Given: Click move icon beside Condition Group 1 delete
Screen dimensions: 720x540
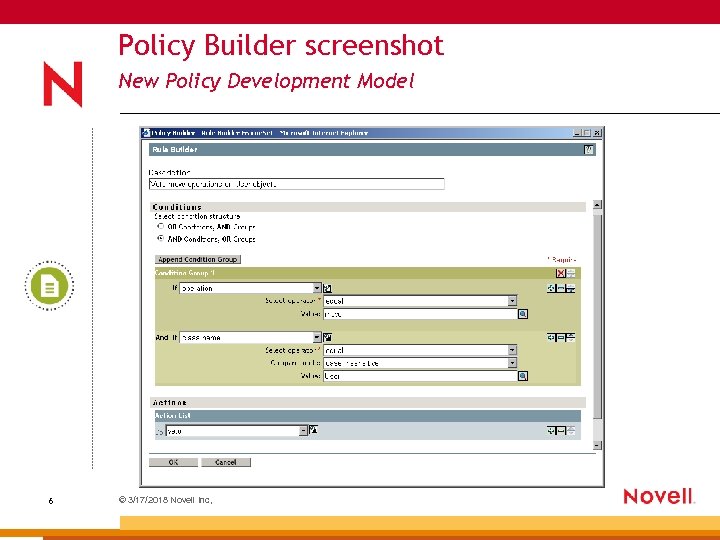Looking at the screenshot, I should (x=571, y=274).
